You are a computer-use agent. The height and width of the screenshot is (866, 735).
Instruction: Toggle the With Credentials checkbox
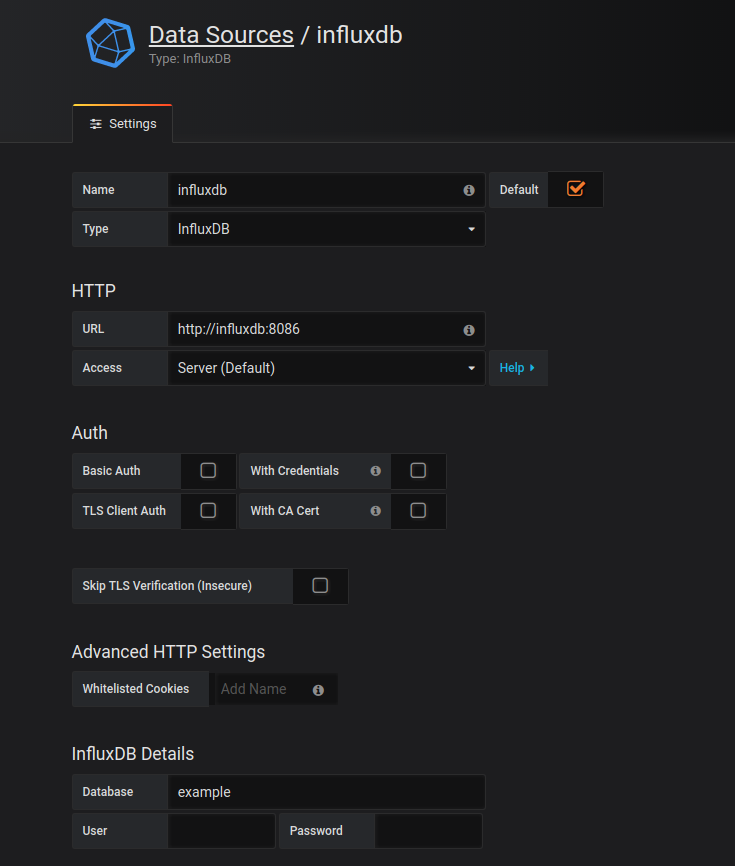pyautogui.click(x=418, y=471)
